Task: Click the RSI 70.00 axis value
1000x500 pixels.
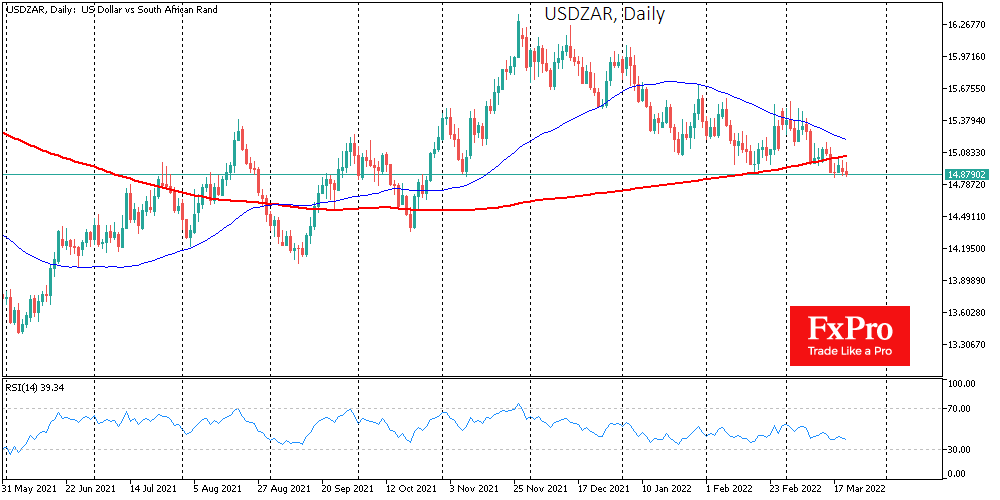Action: 961,408
